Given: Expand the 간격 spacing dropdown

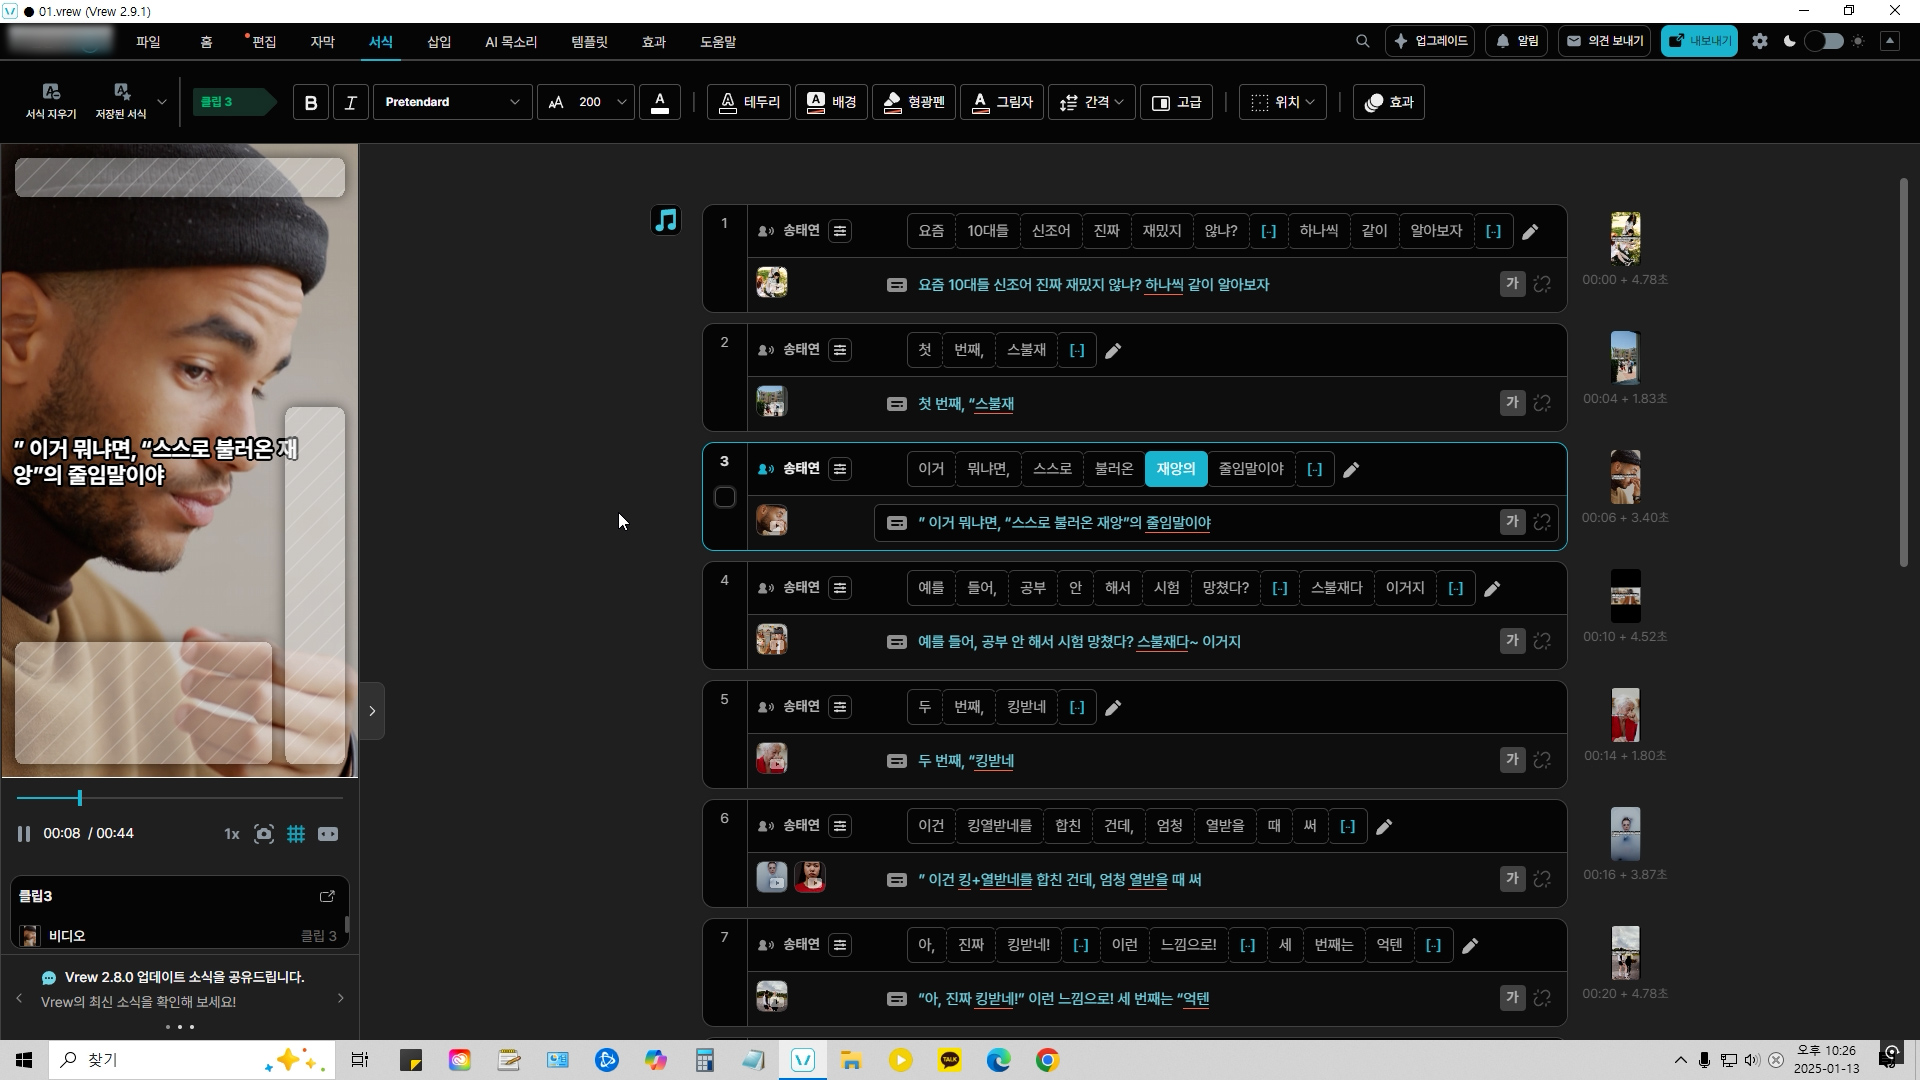Looking at the screenshot, I should pyautogui.click(x=1091, y=102).
